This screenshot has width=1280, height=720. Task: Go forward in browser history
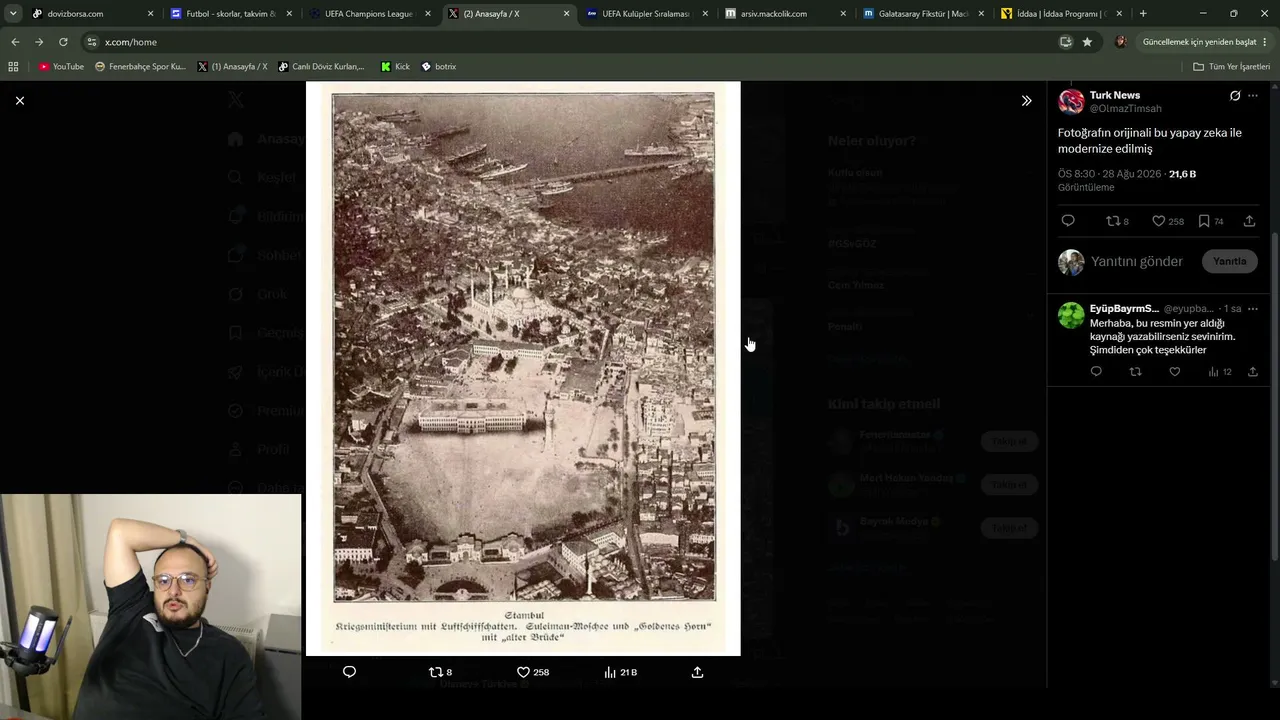click(x=39, y=42)
